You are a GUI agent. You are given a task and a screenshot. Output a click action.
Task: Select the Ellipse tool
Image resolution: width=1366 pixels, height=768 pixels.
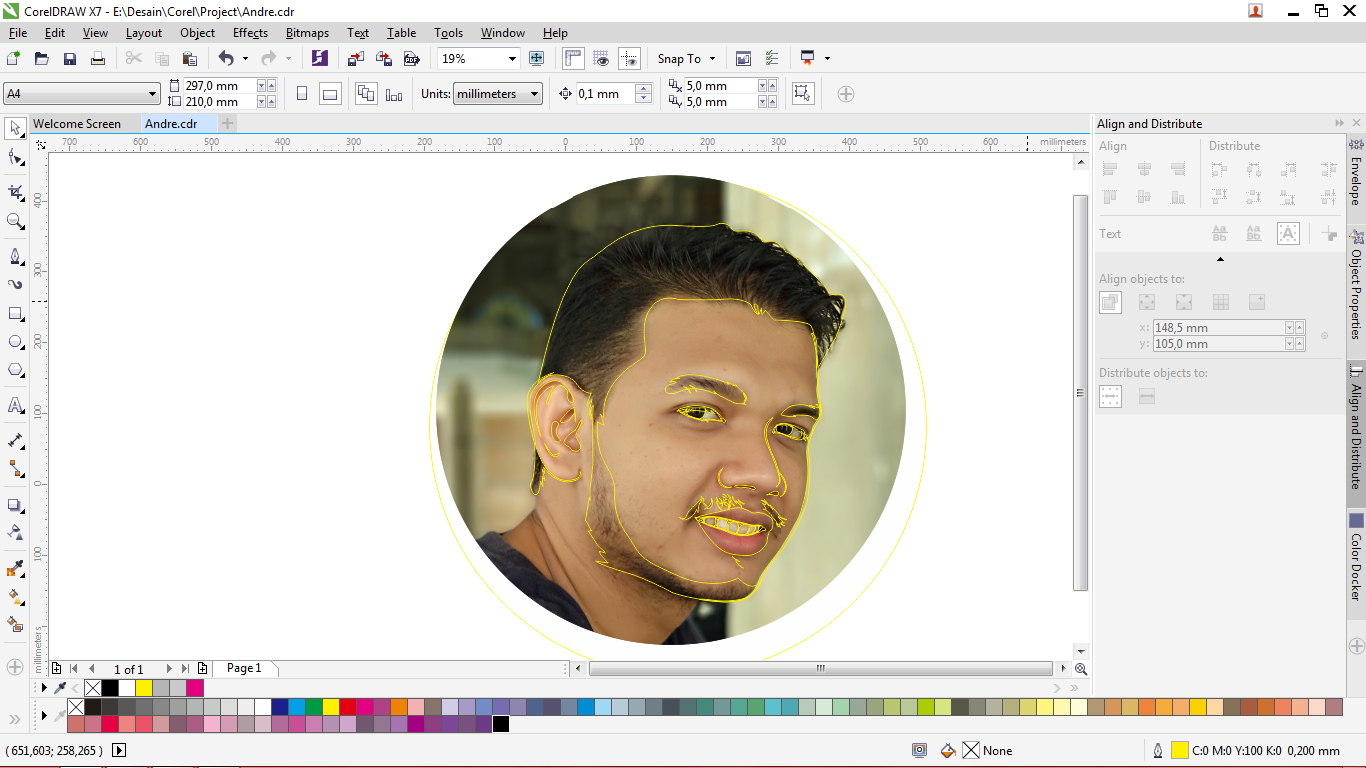click(x=15, y=341)
